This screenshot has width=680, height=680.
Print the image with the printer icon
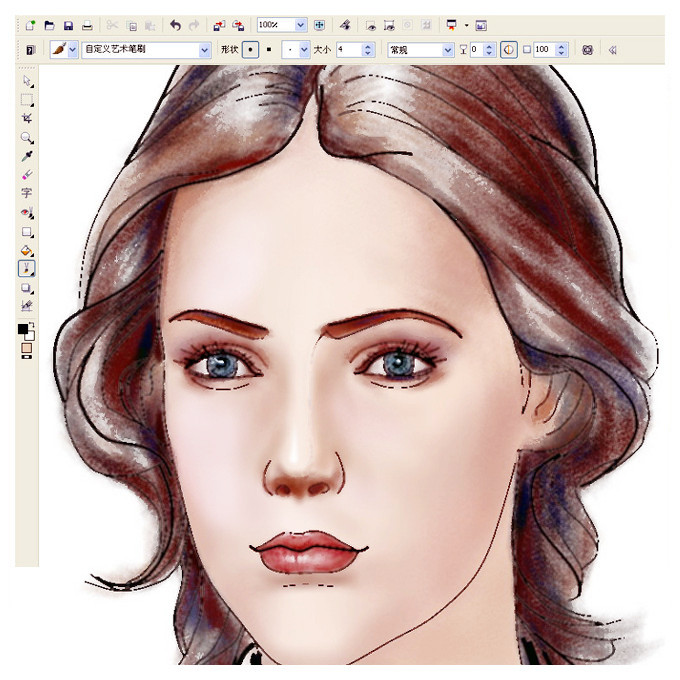[x=87, y=26]
